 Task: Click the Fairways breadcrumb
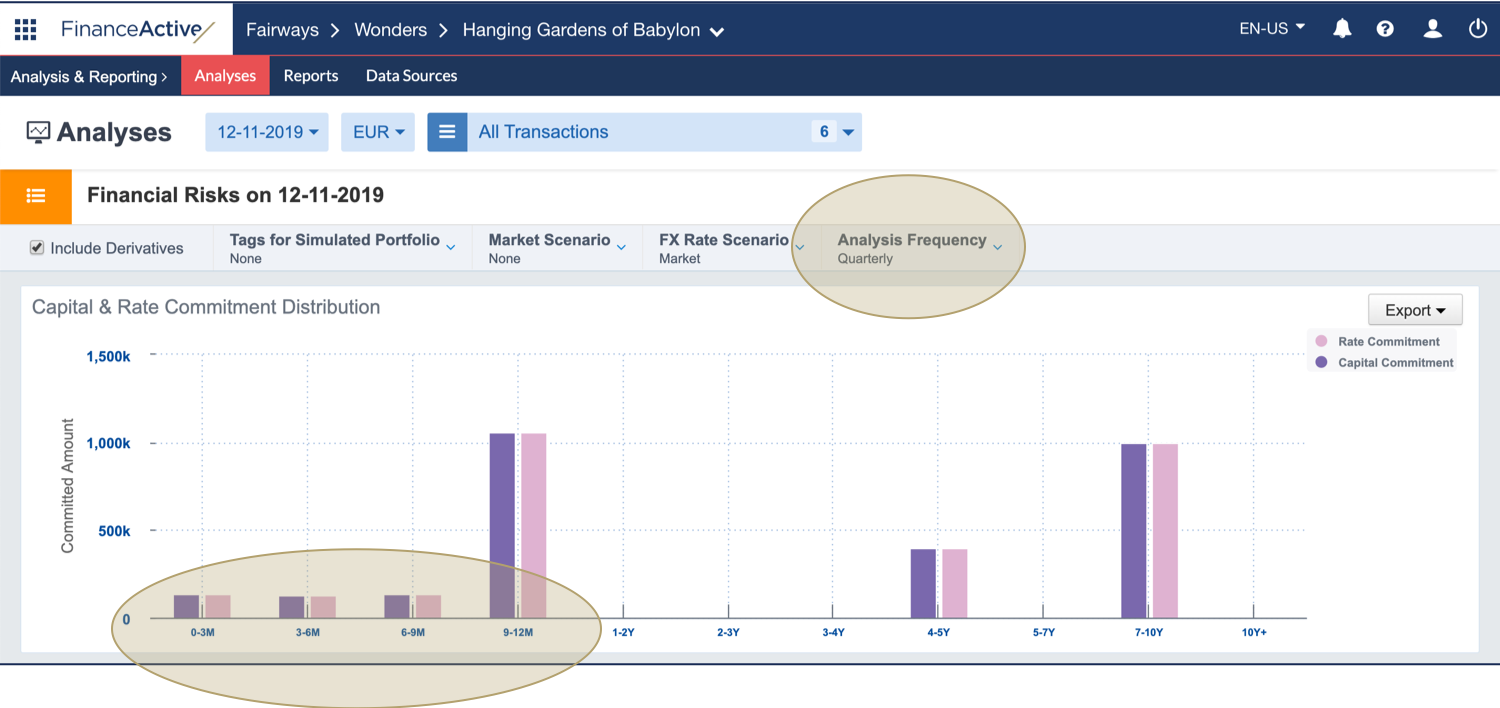[x=282, y=30]
